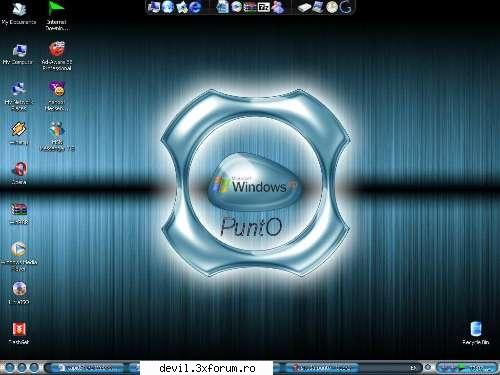
Task: Click the laptop icon in top dock
Action: (318, 7)
